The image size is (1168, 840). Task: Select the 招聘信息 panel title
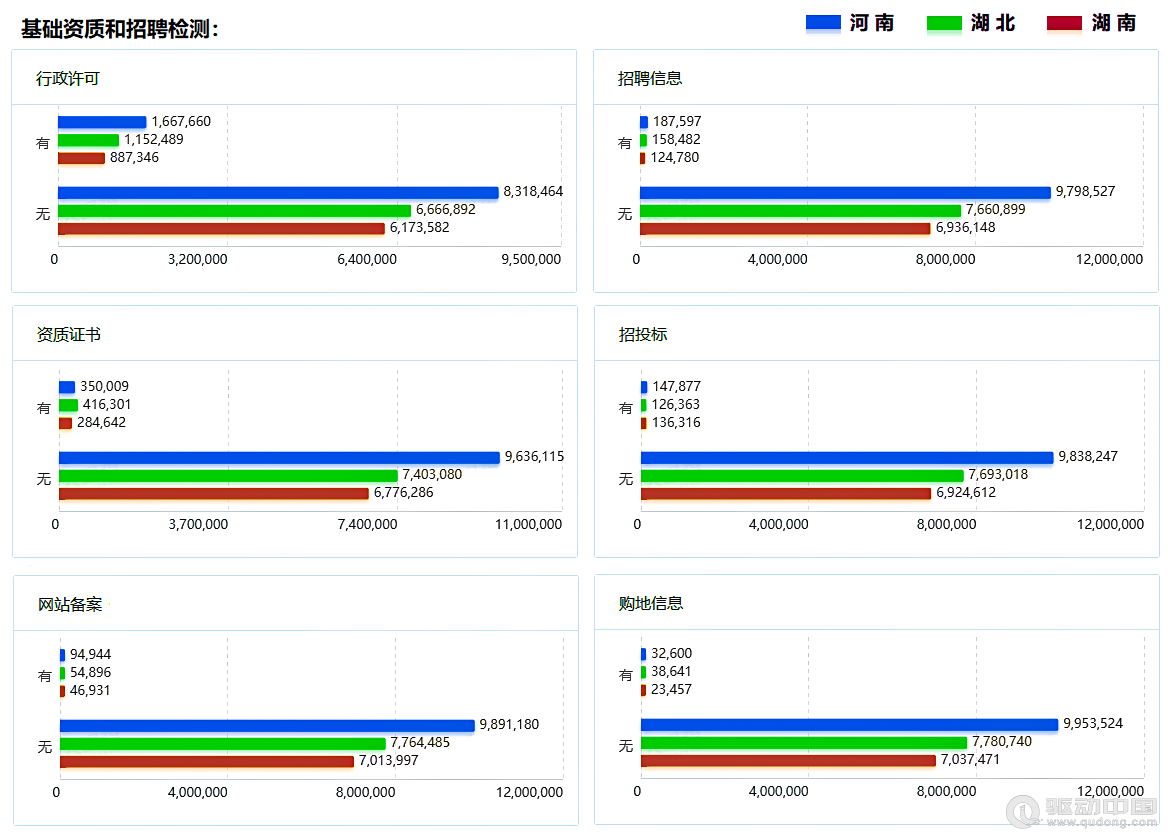click(x=650, y=78)
